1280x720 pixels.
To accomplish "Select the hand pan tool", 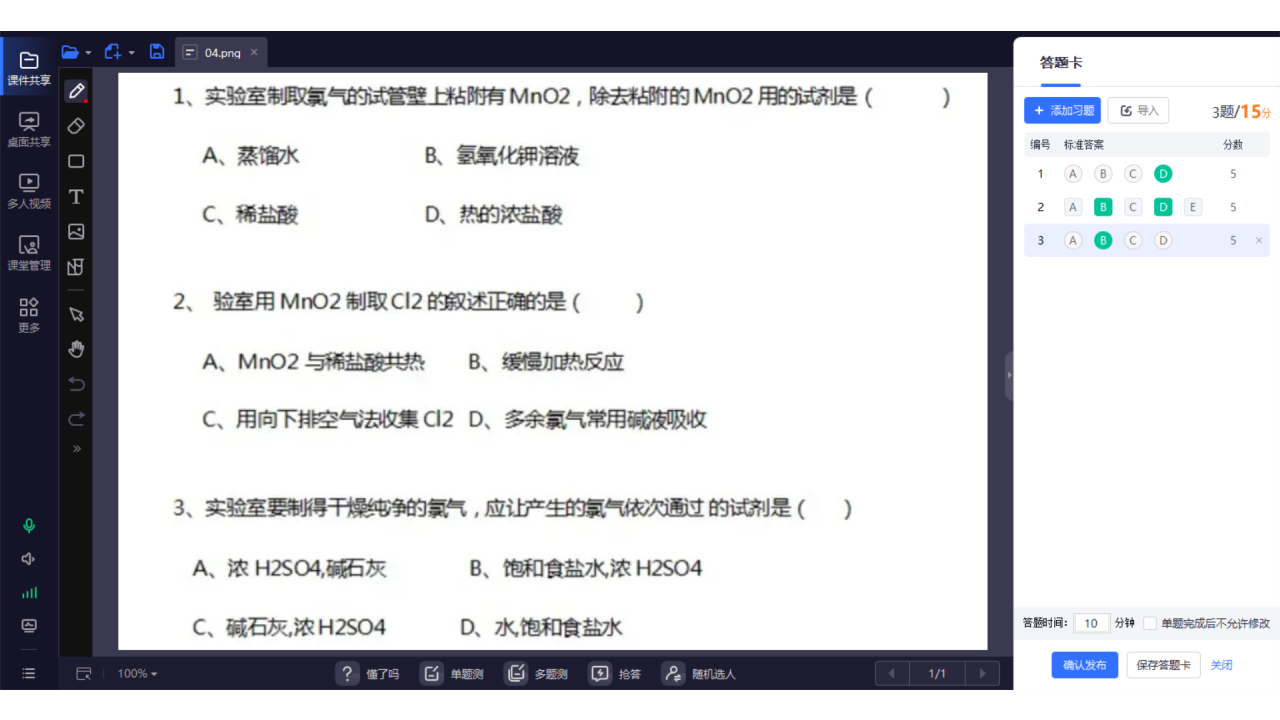I will click(76, 348).
